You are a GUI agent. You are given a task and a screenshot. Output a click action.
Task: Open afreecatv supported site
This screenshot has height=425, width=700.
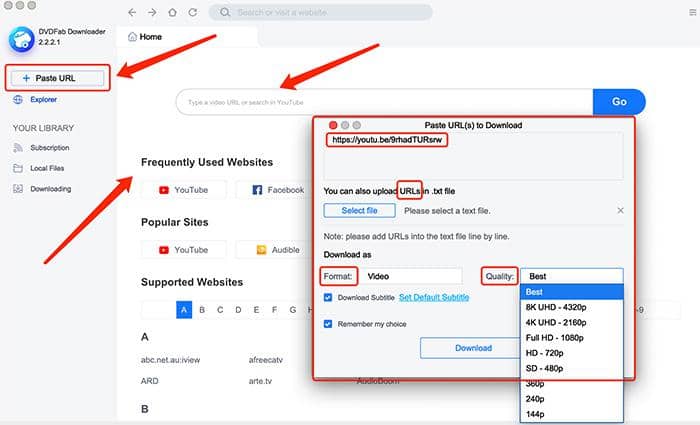[266, 360]
